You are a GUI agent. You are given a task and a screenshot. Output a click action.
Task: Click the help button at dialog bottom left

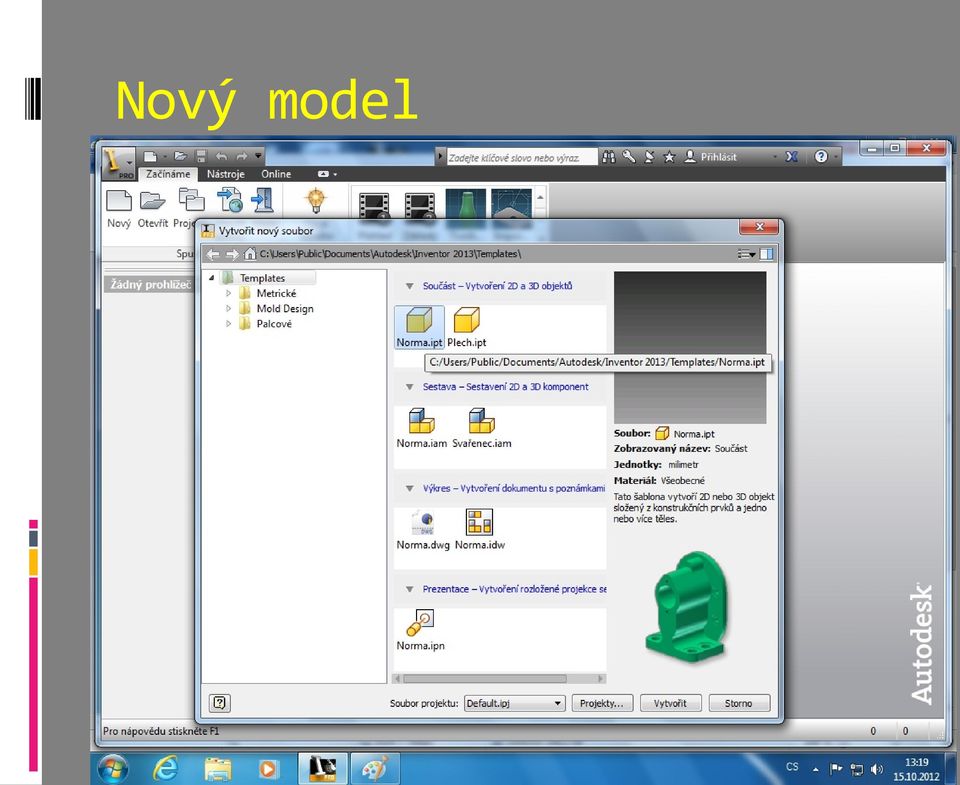pyautogui.click(x=219, y=703)
